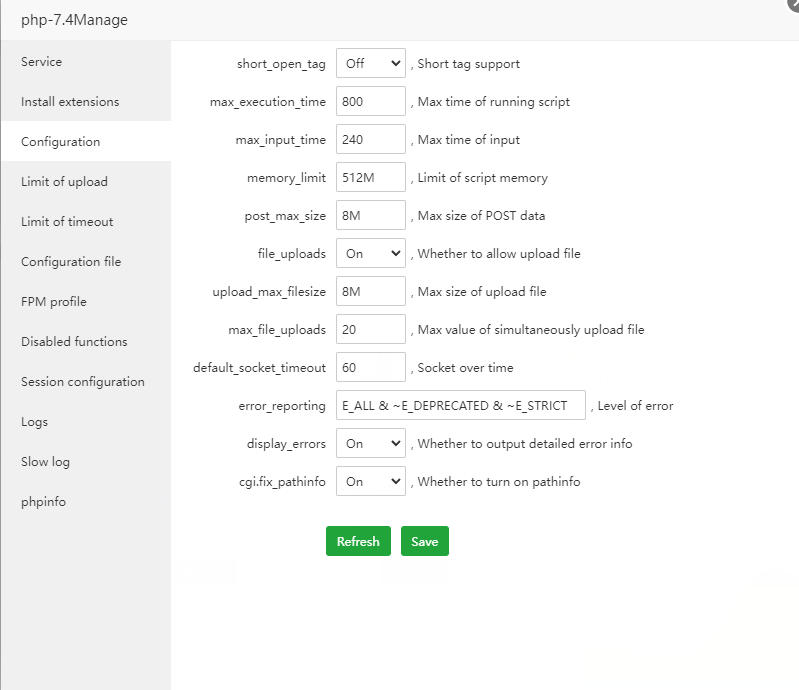Expand the cgi.fix_pathinfo dropdown

tap(370, 481)
